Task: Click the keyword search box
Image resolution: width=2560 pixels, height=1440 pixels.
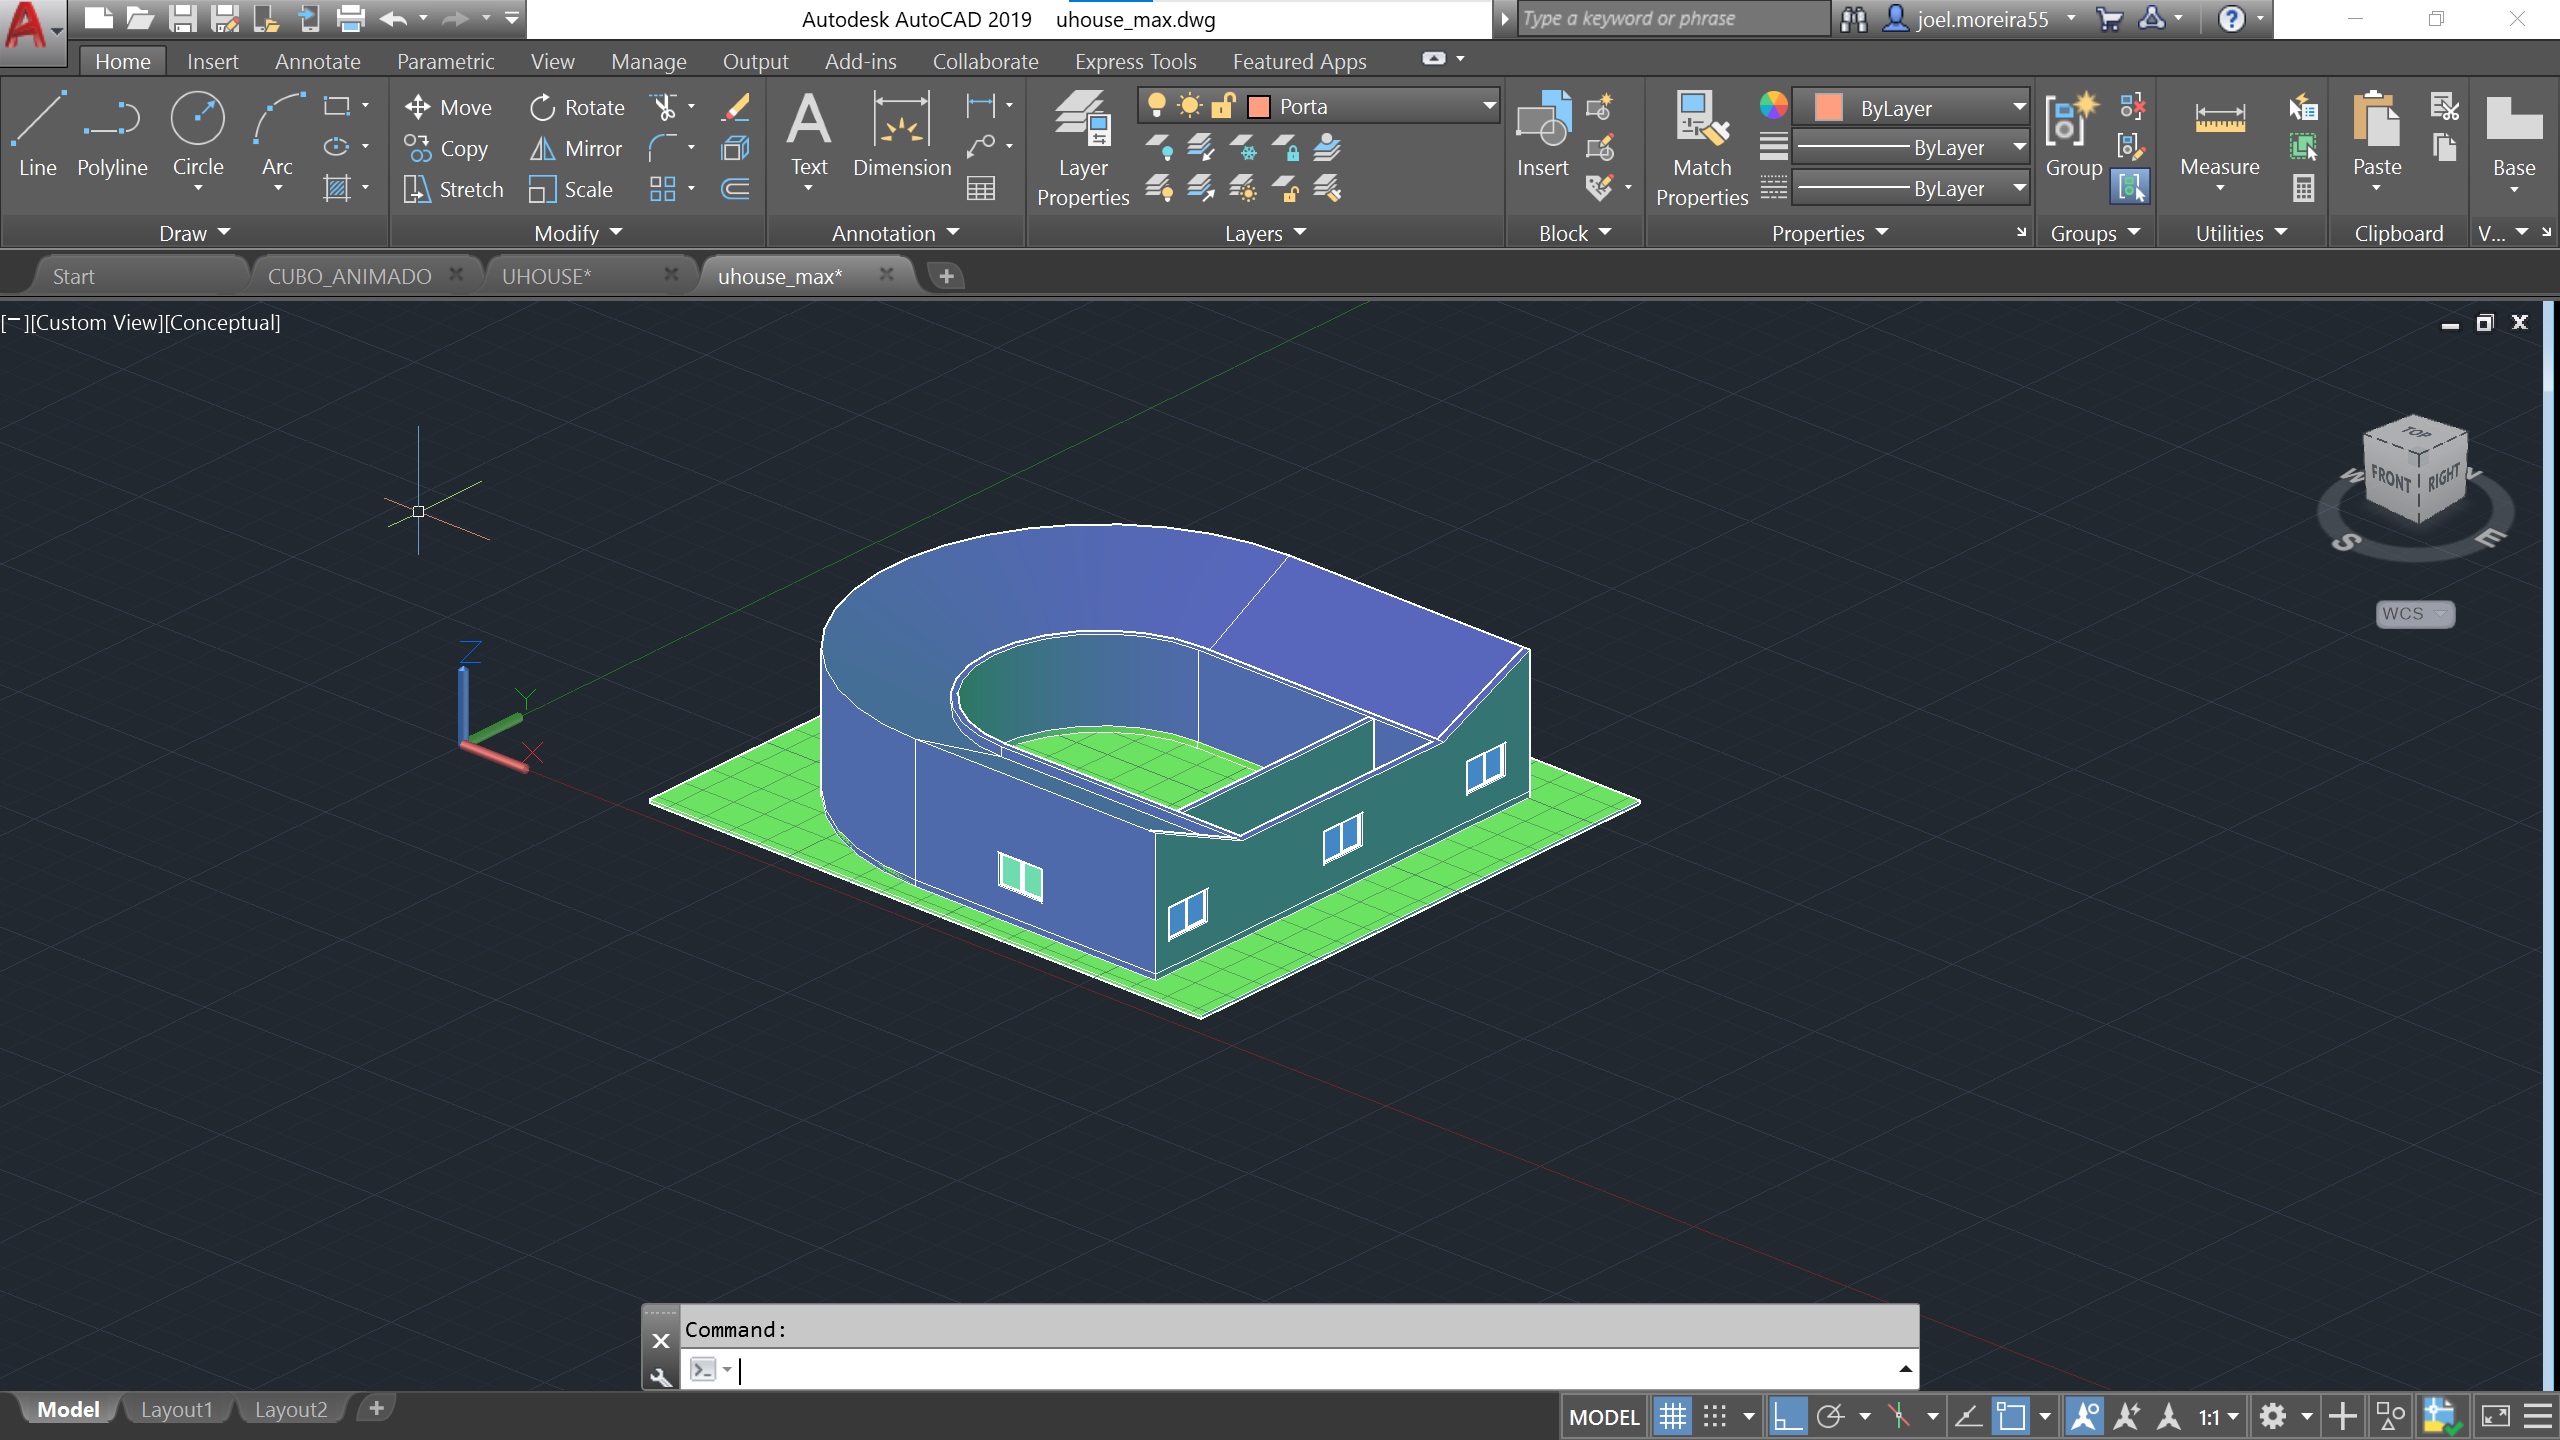Action: (1672, 18)
